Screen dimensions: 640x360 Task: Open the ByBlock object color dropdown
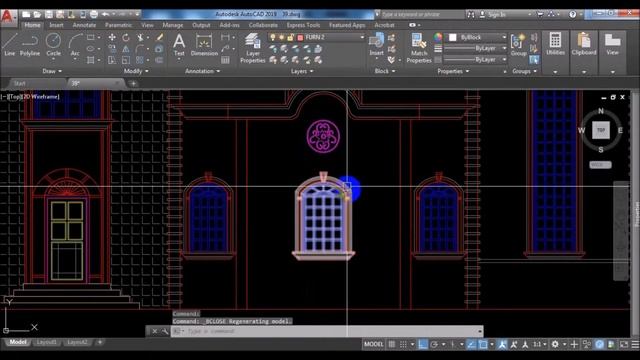pyautogui.click(x=504, y=37)
